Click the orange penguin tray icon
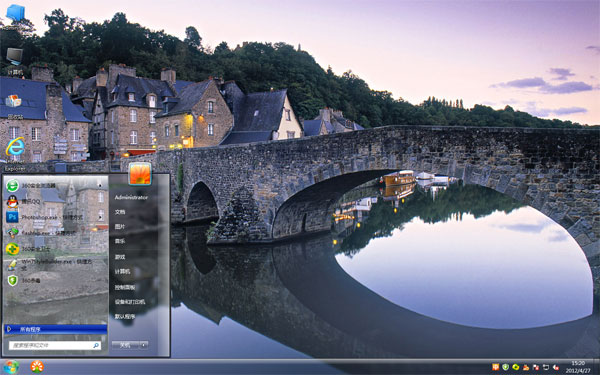 click(526, 367)
